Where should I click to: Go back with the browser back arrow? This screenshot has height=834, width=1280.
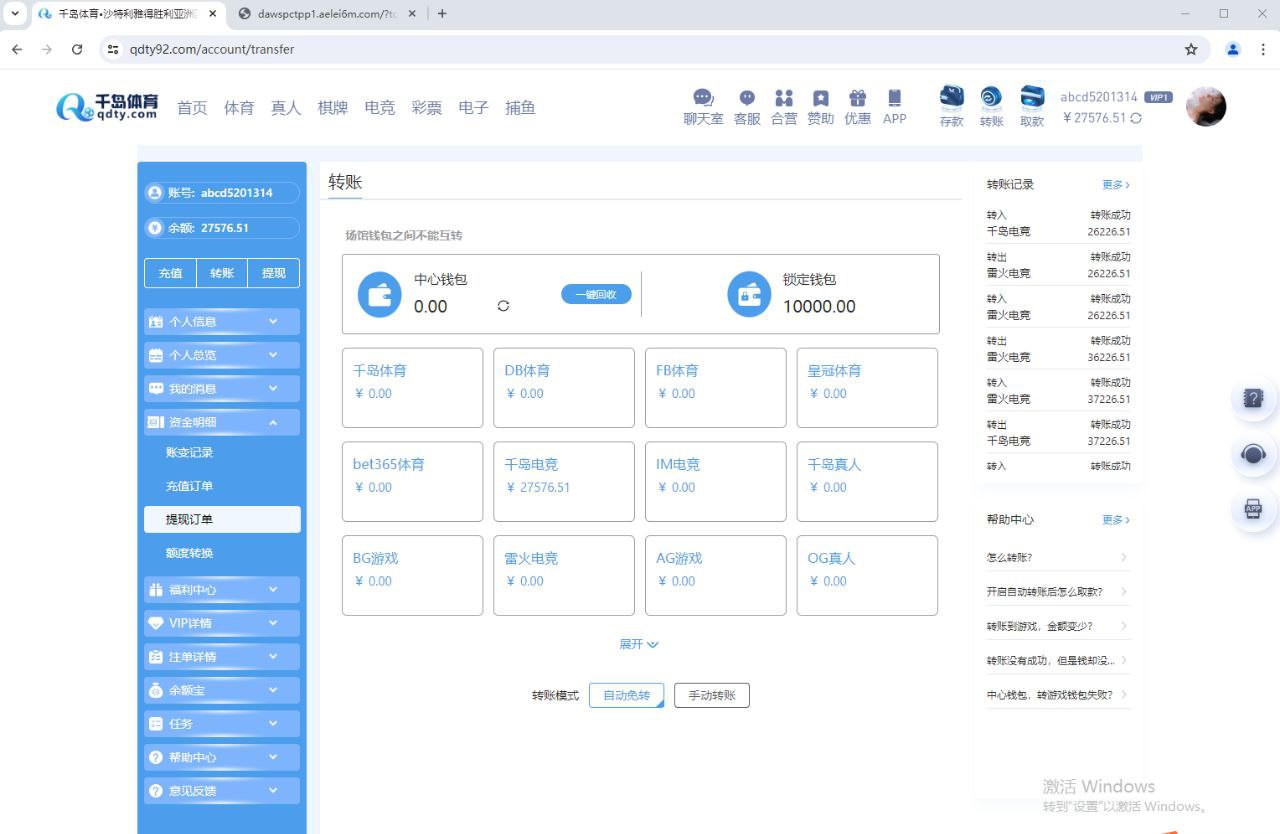pos(16,49)
